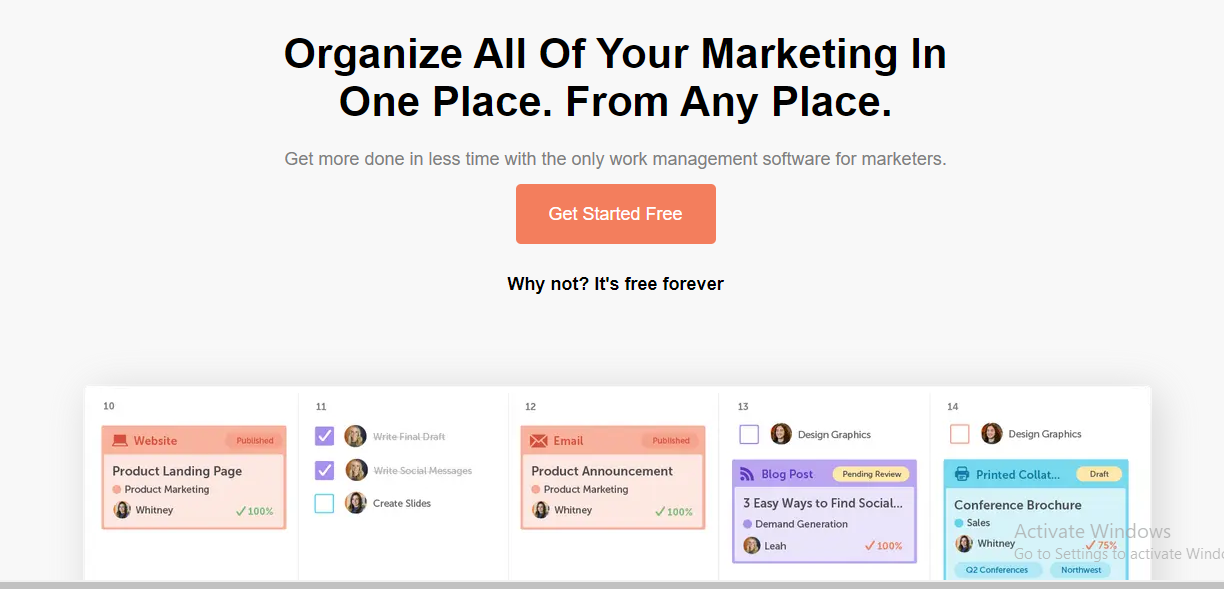The width and height of the screenshot is (1224, 589).
Task: Click the Get Started Free button
Action: click(x=615, y=214)
